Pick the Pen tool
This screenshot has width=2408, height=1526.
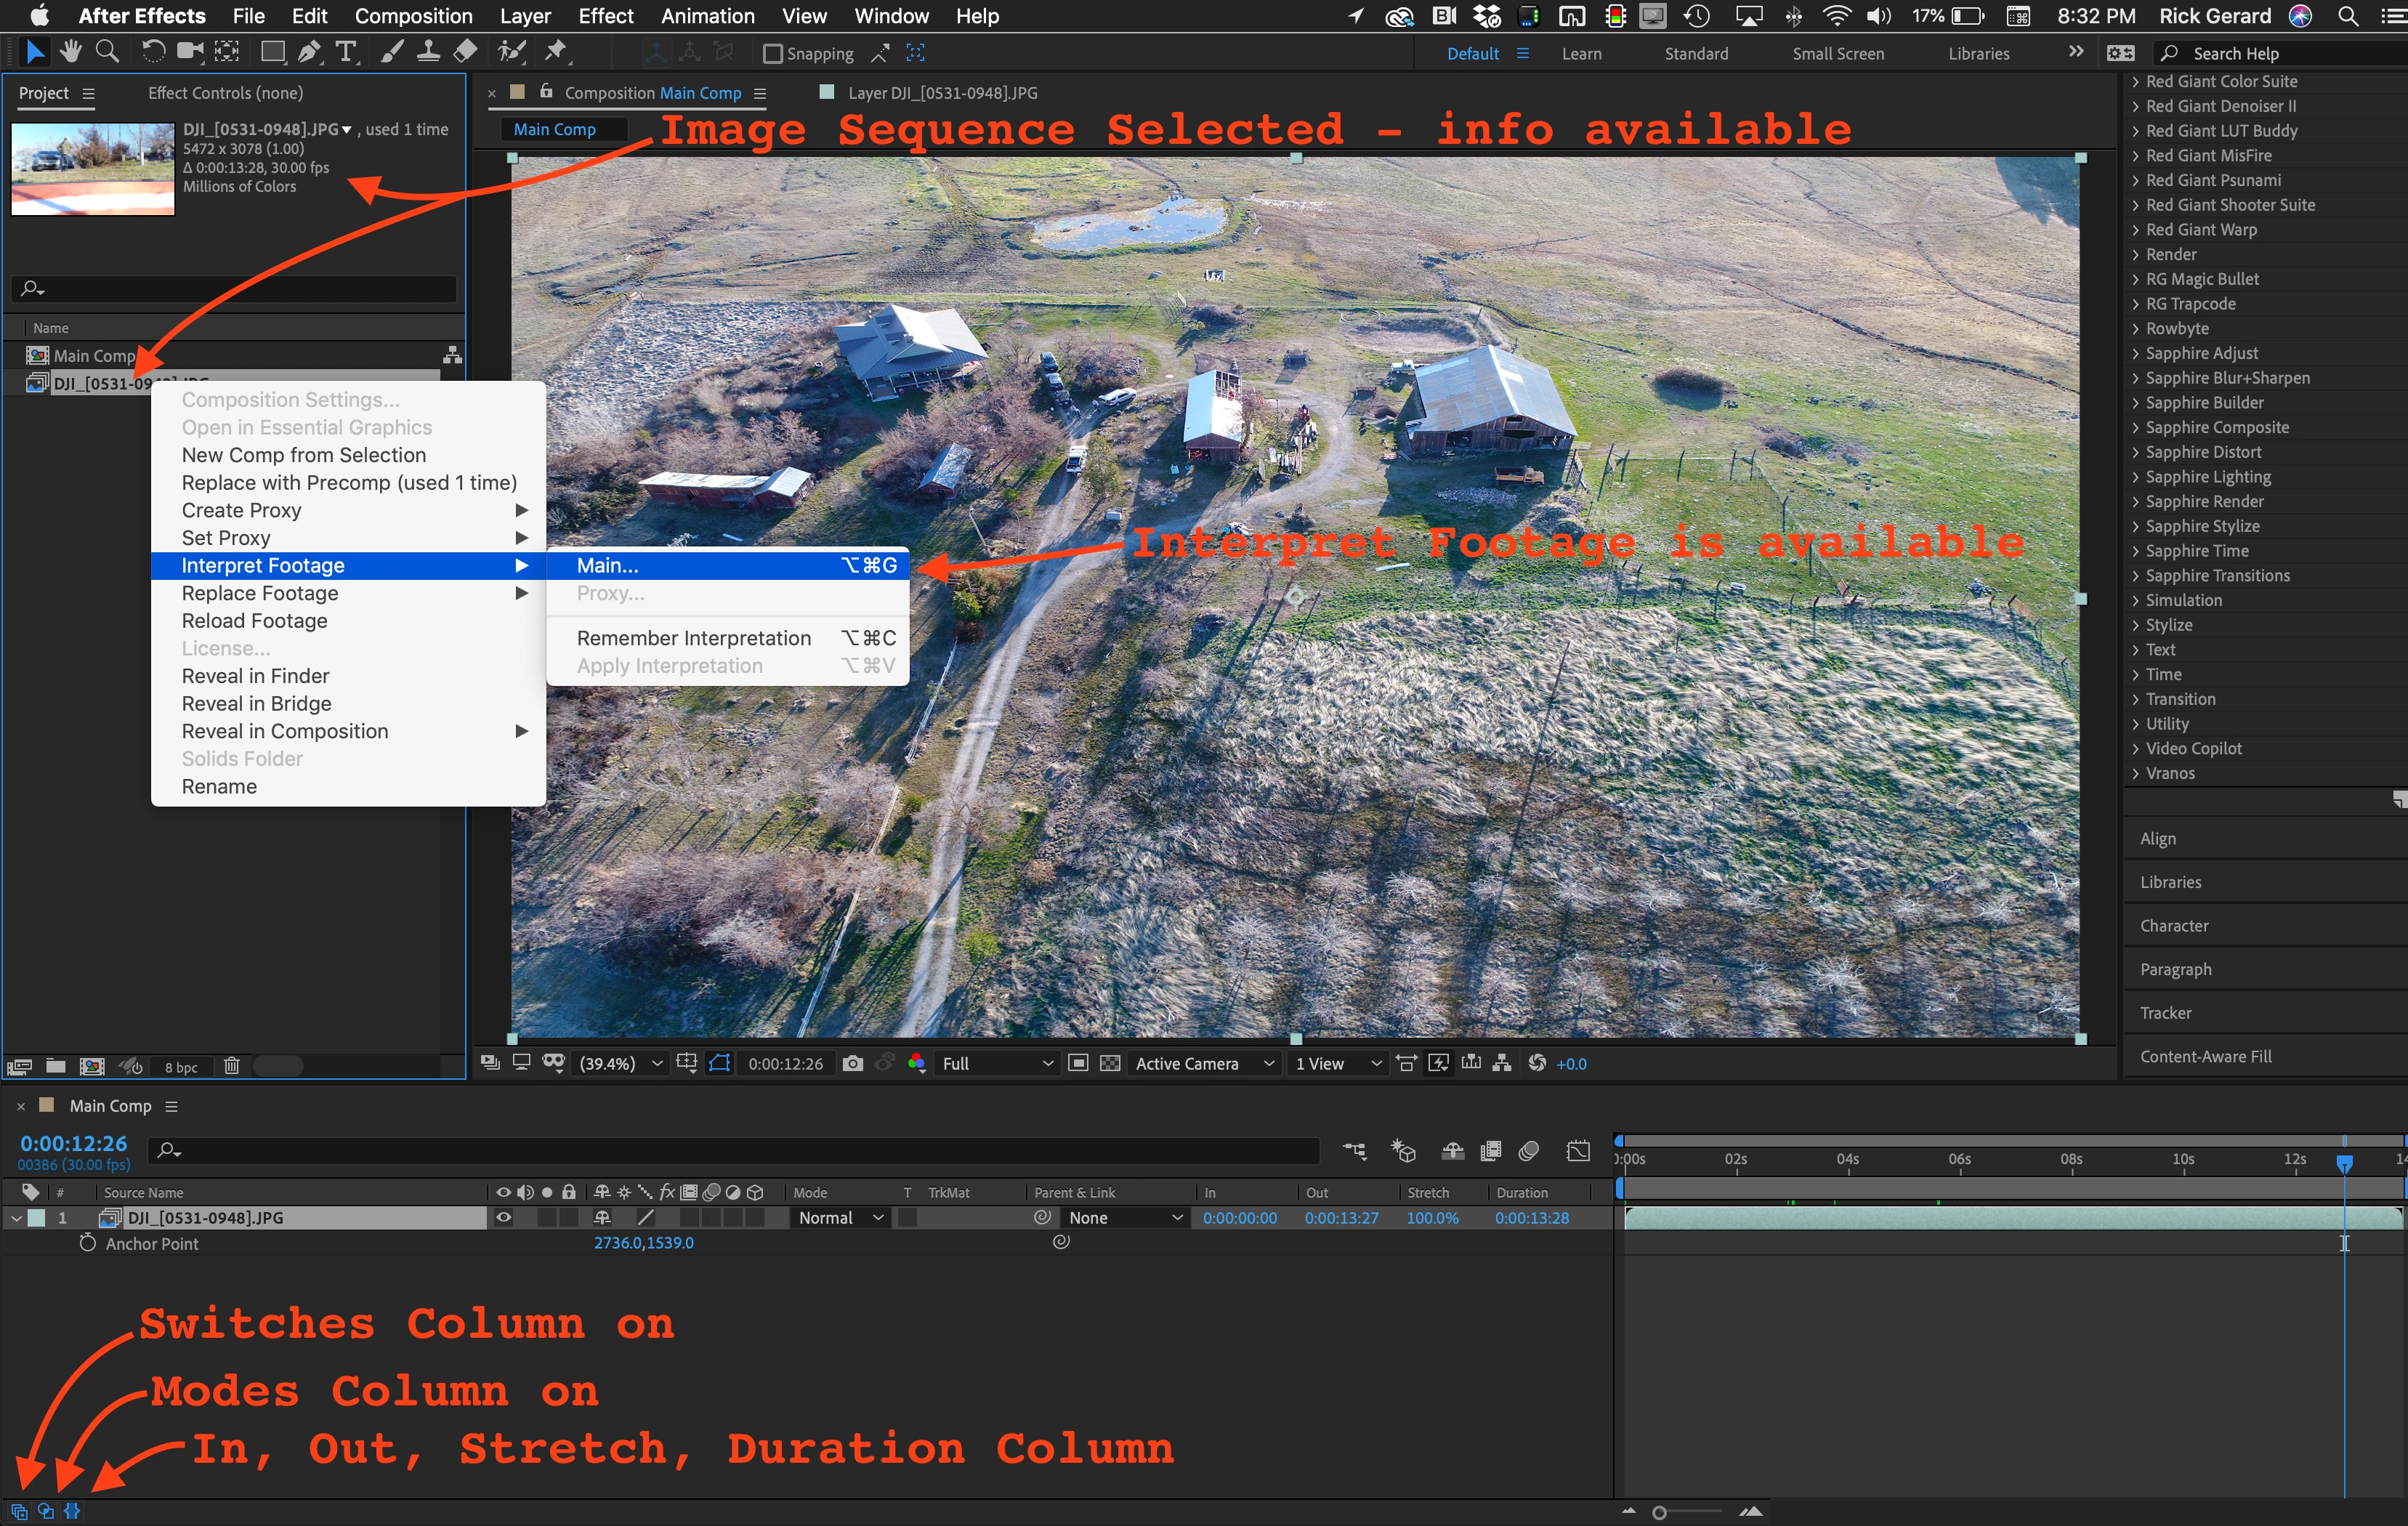point(309,52)
